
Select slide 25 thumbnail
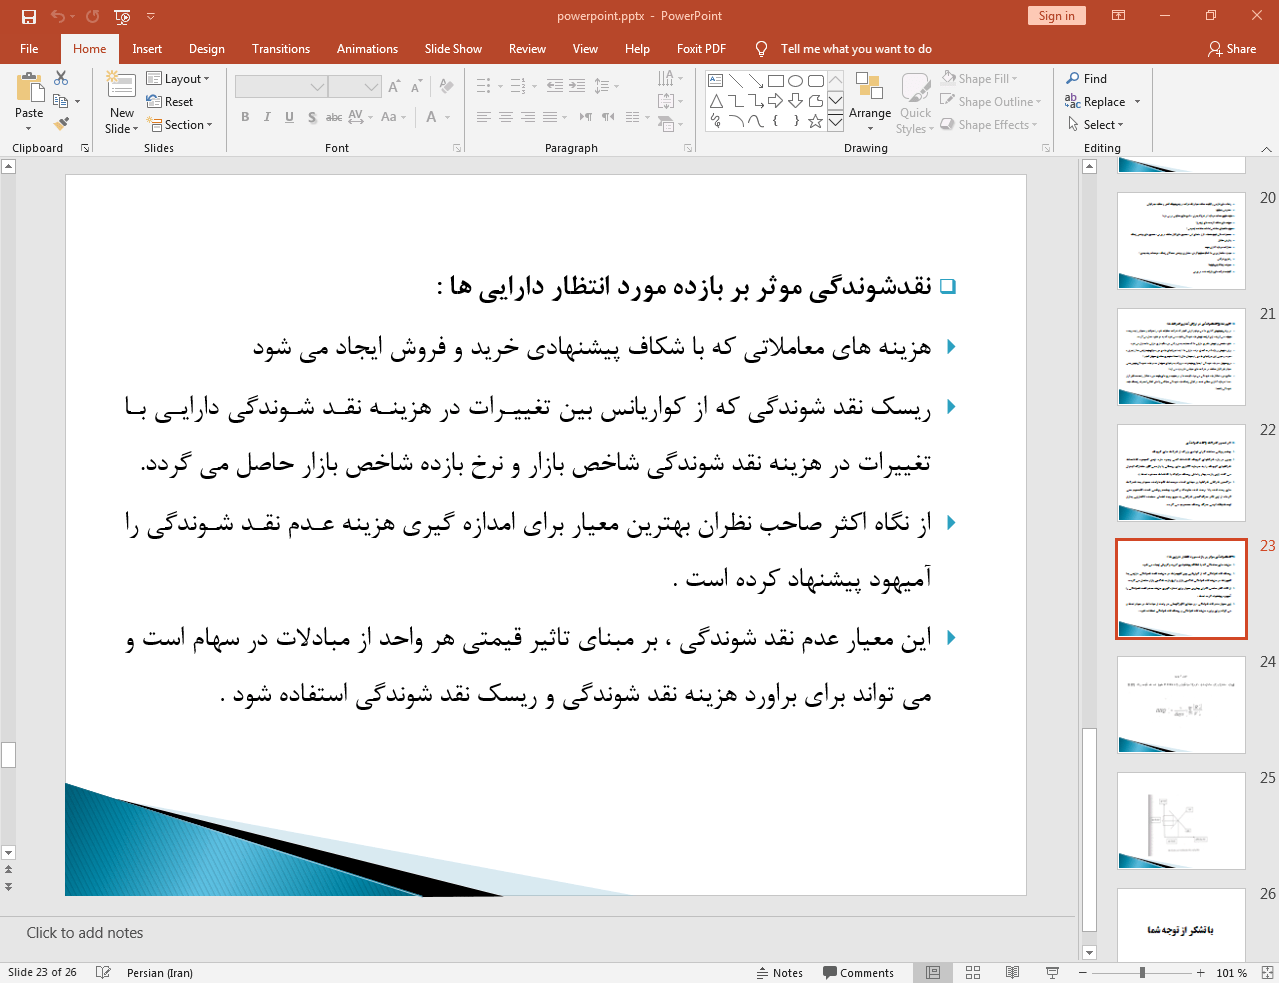1181,820
